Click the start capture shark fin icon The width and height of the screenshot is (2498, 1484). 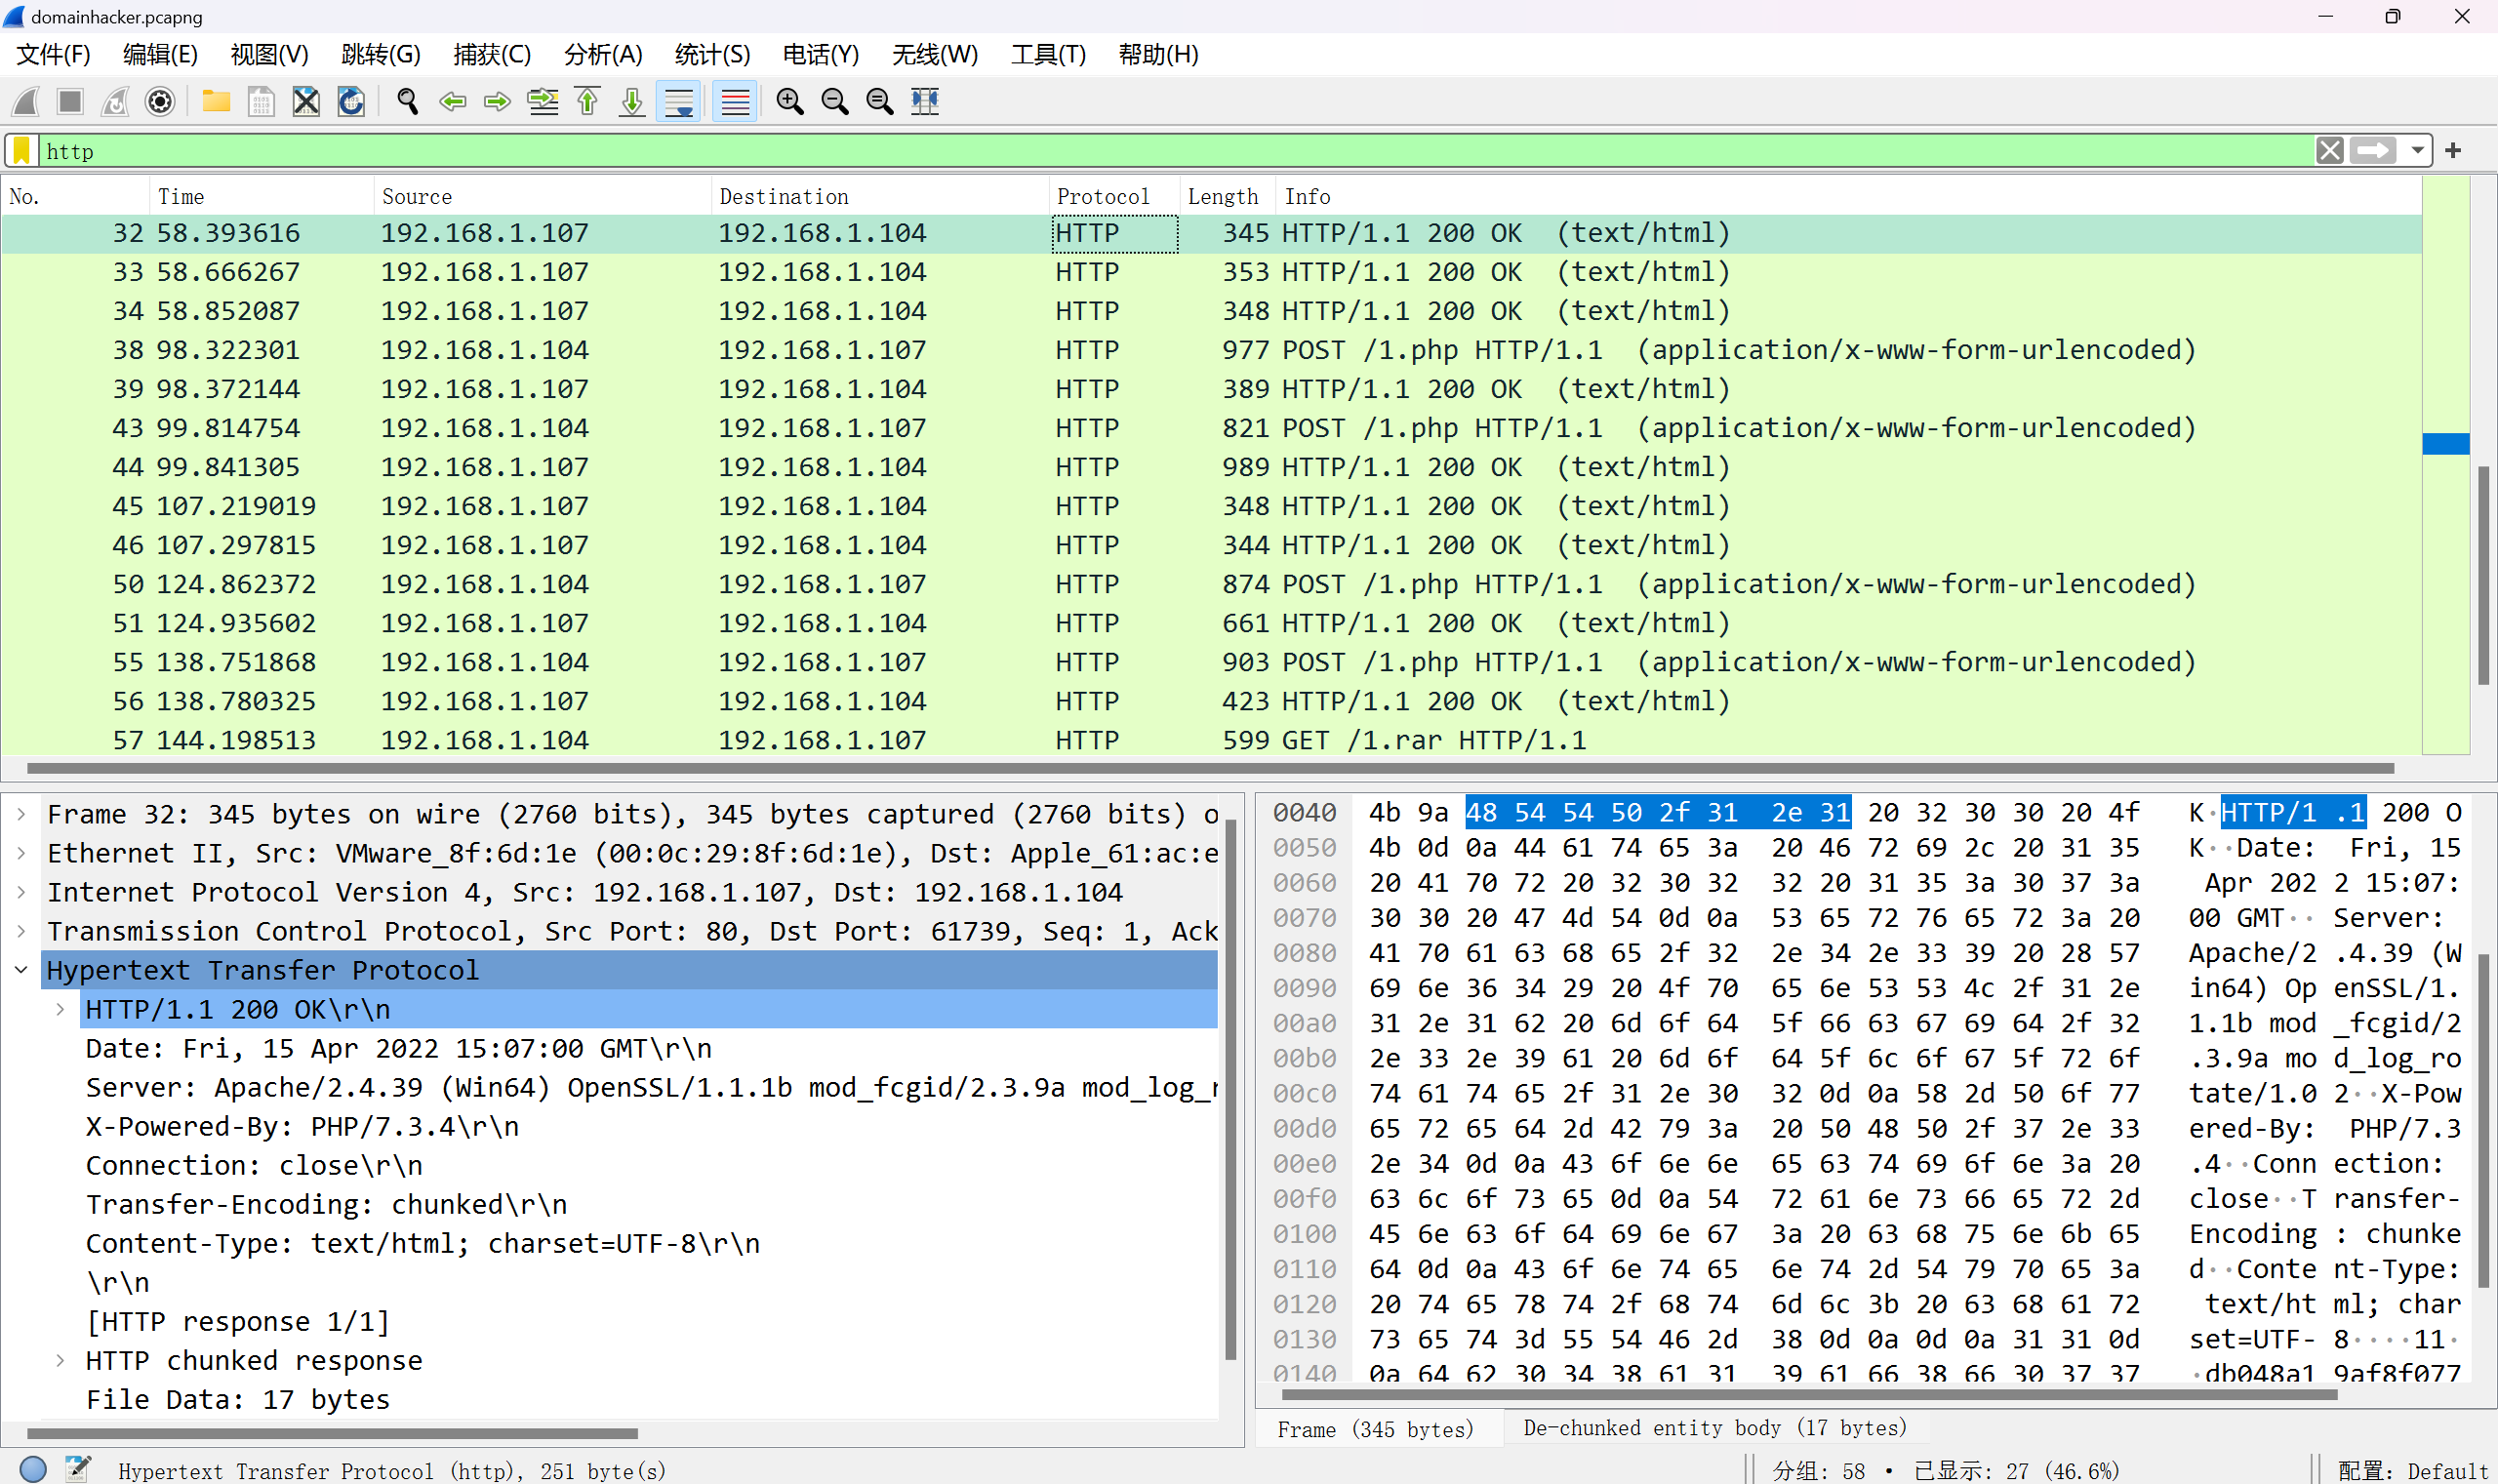(x=26, y=101)
